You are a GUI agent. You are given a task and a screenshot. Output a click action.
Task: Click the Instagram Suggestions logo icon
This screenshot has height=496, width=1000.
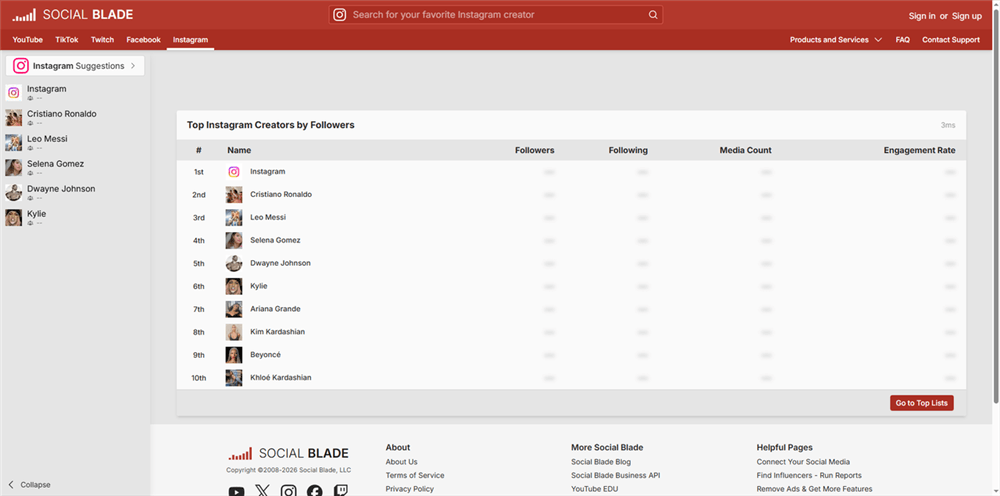click(21, 66)
